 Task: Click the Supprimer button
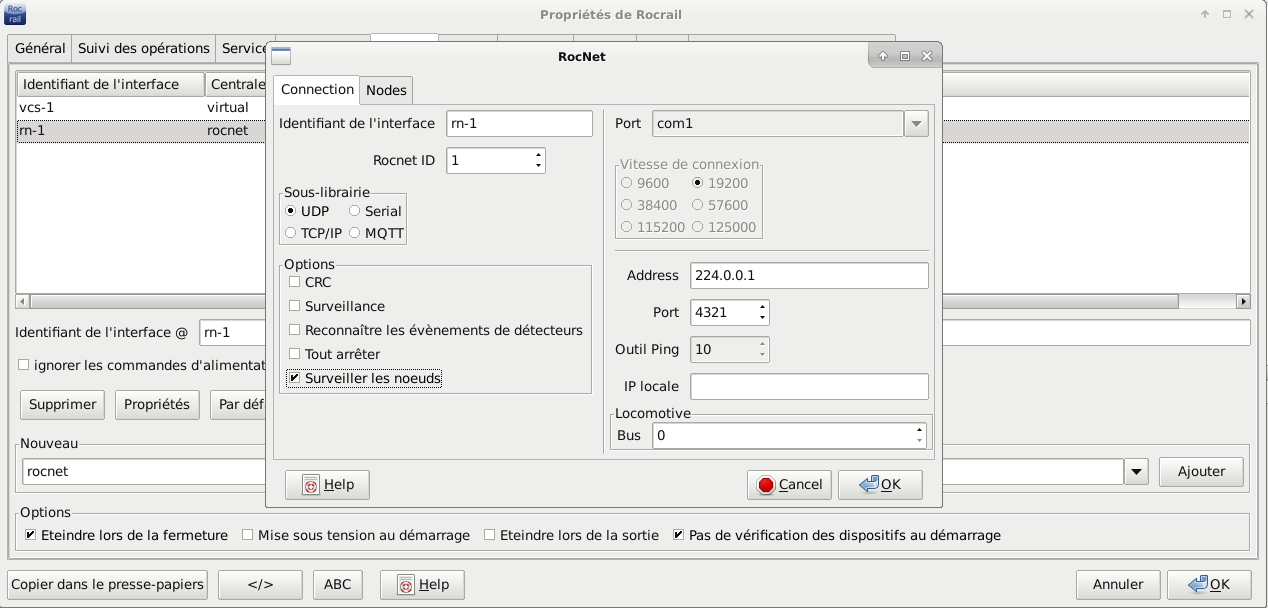coord(63,405)
